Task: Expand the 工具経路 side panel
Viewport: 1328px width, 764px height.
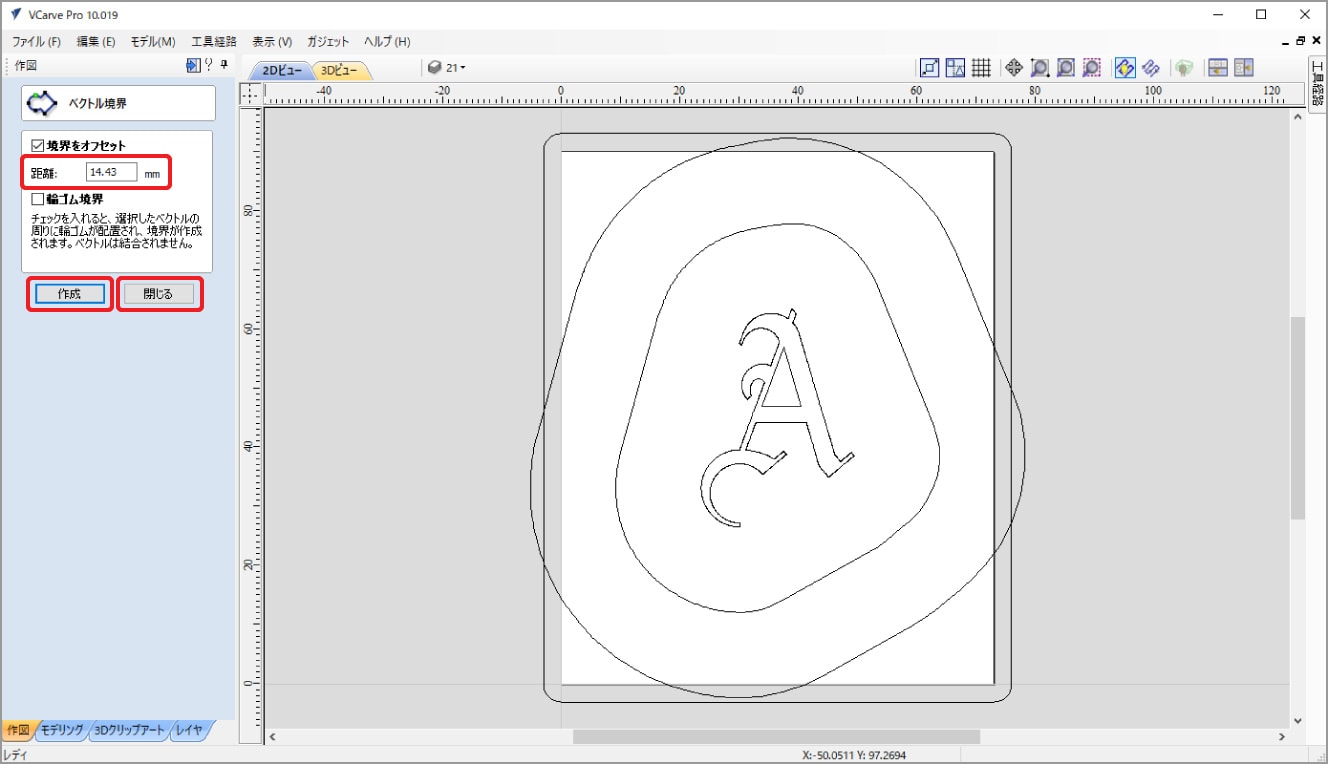Action: pyautogui.click(x=1317, y=81)
